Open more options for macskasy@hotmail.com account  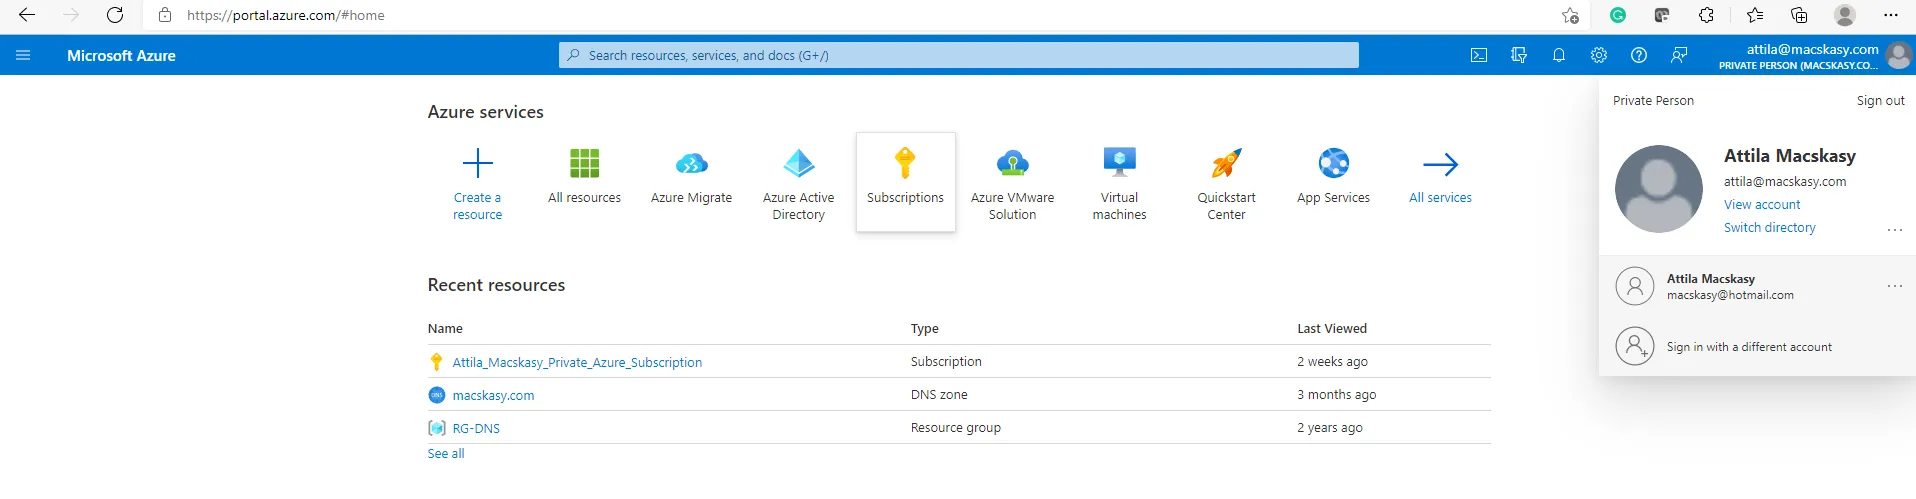[1894, 286]
